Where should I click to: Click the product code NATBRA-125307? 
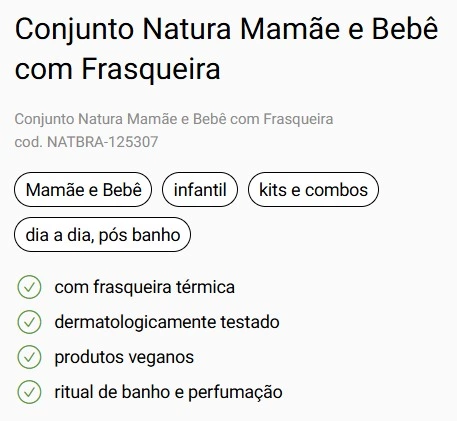tap(103, 142)
